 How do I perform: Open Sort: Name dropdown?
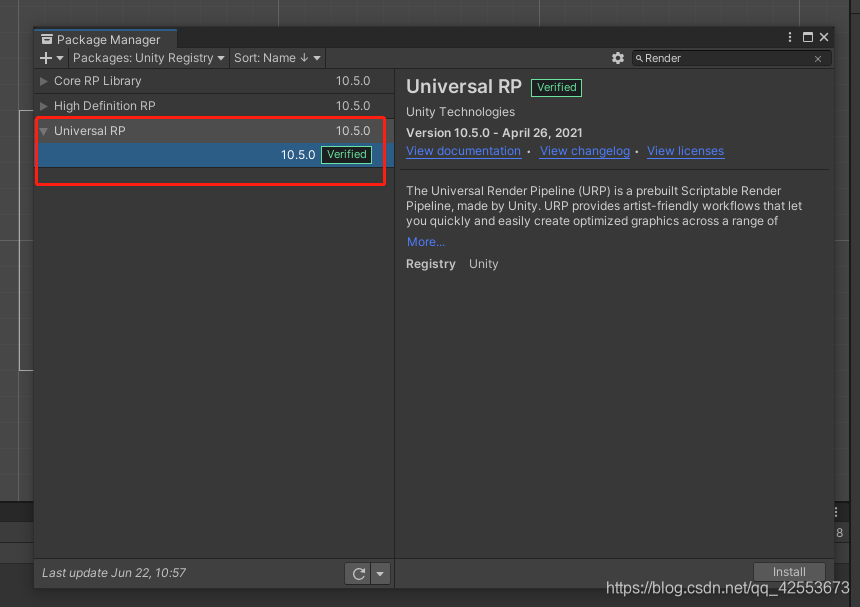pyautogui.click(x=277, y=58)
